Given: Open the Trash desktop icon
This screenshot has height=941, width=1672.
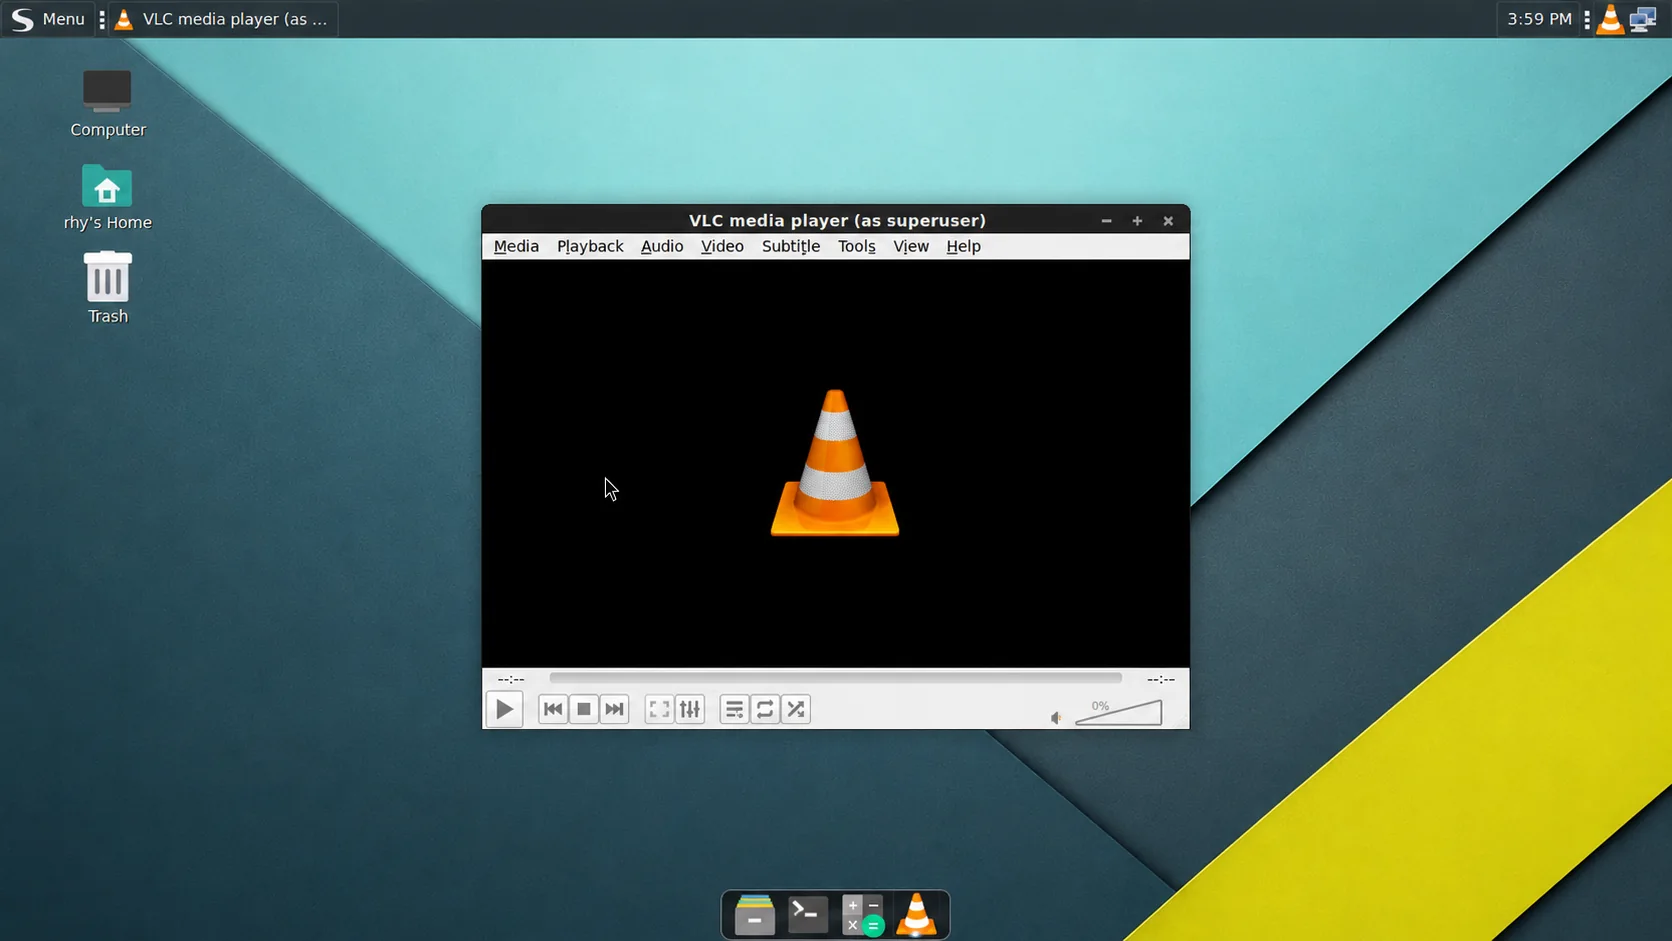Looking at the screenshot, I should (x=107, y=288).
